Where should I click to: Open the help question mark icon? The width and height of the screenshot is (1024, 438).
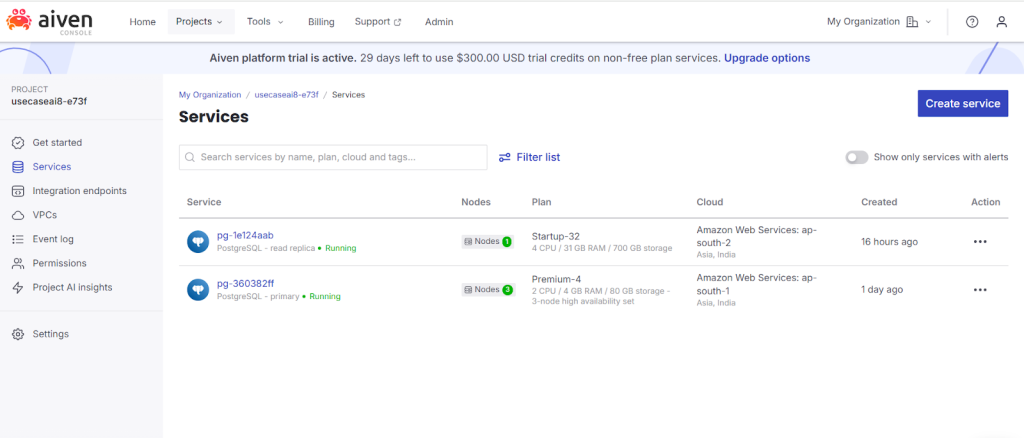pos(971,22)
